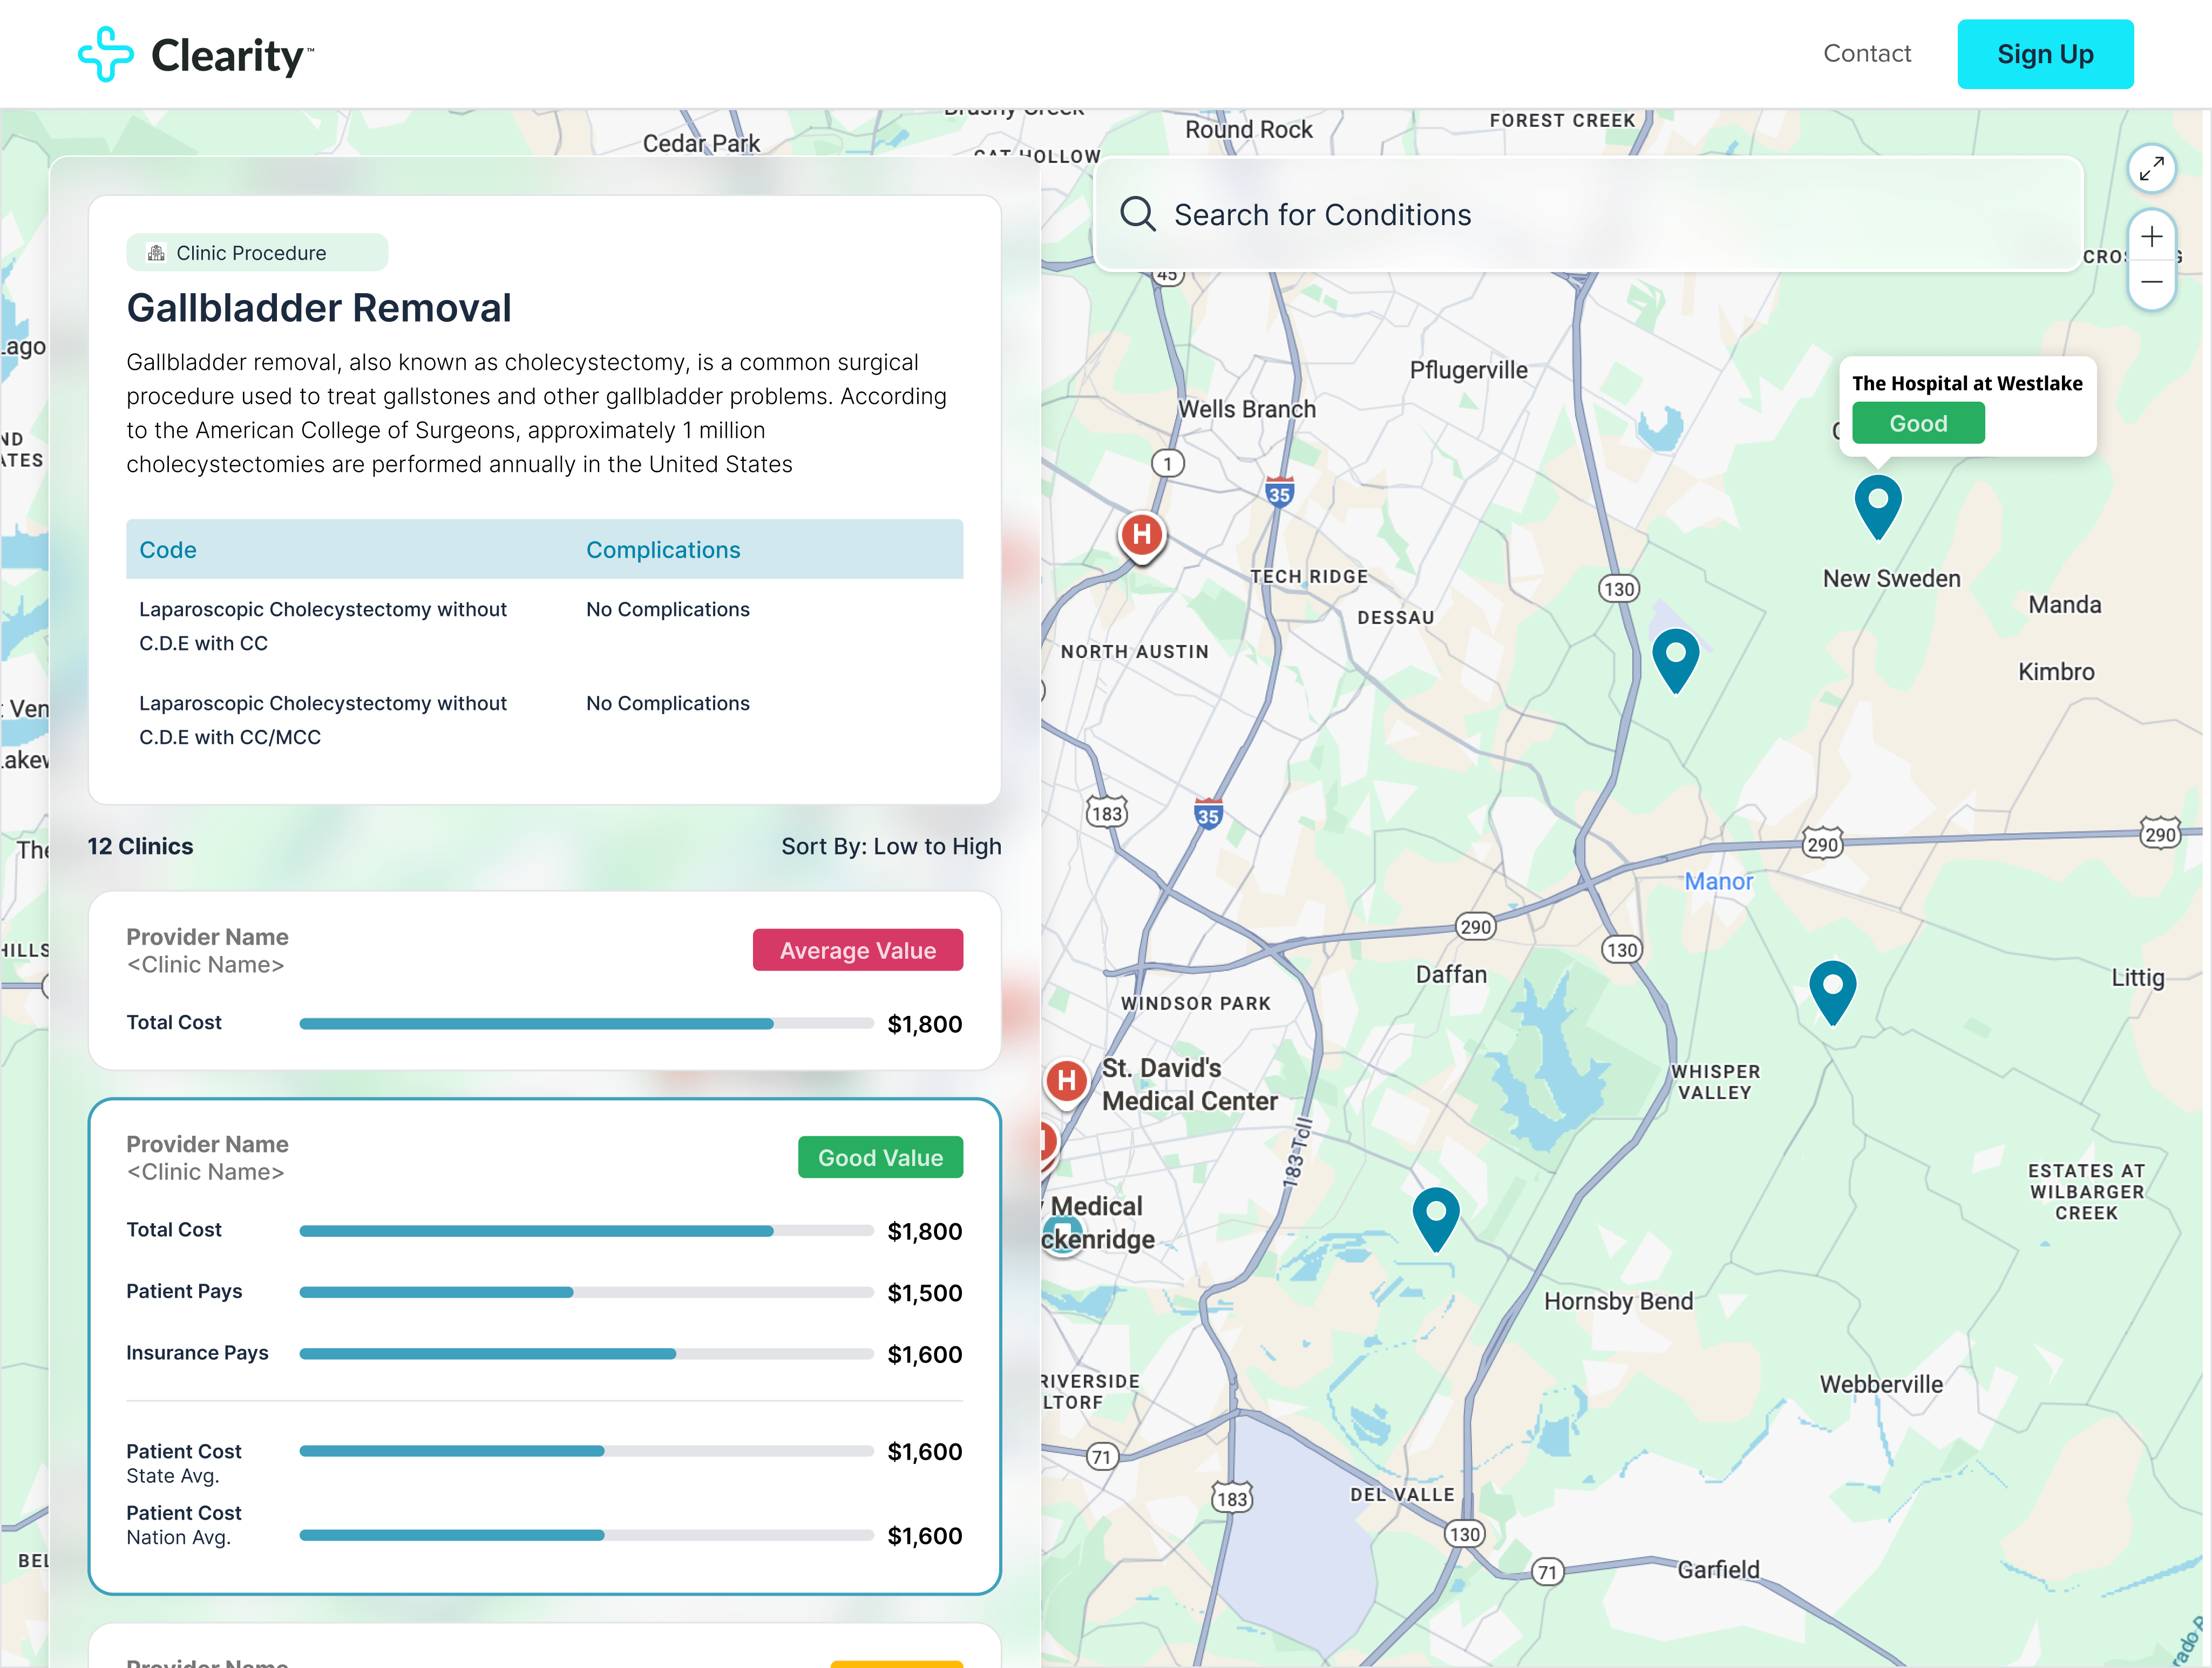Click the Clinic Procedure tag
Viewport: 2212px width, 1668px height.
(256, 253)
